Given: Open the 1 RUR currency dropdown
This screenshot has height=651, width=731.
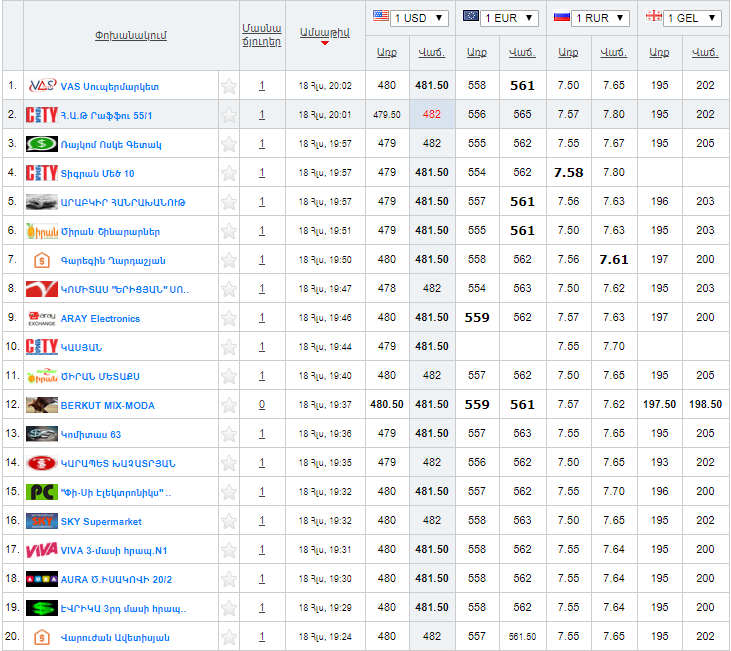Looking at the screenshot, I should (x=600, y=18).
